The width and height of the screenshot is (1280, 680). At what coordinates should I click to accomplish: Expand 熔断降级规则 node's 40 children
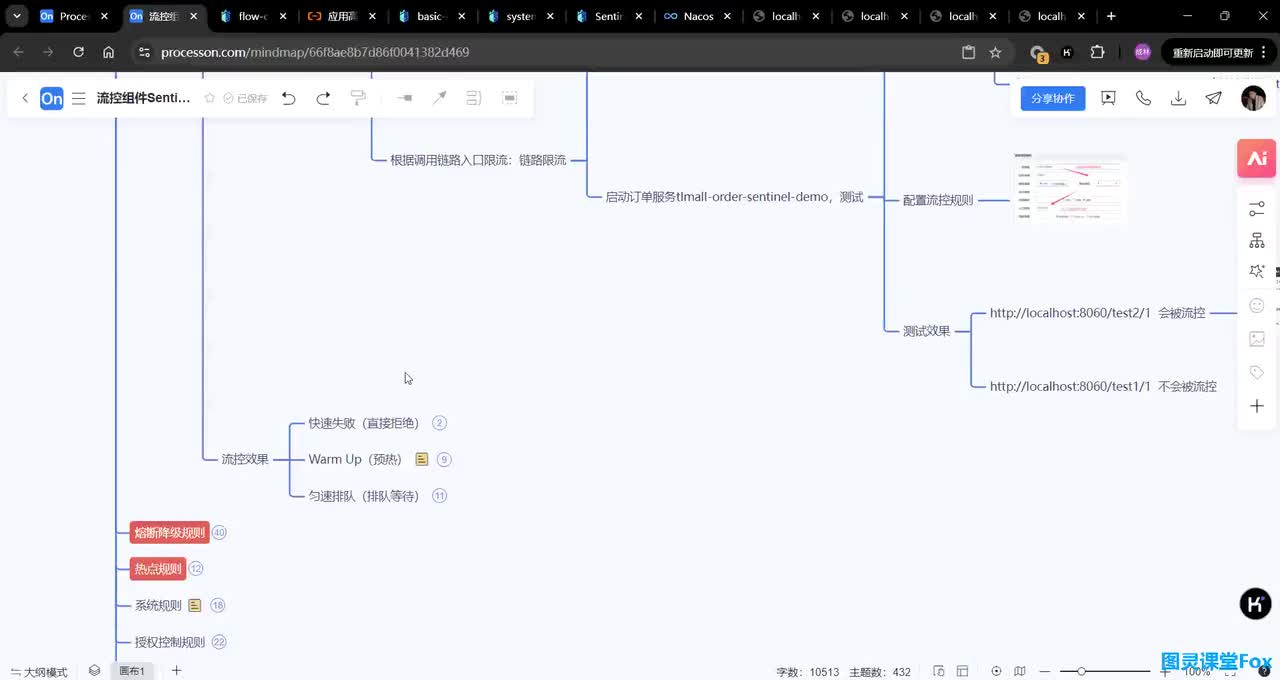tap(219, 533)
